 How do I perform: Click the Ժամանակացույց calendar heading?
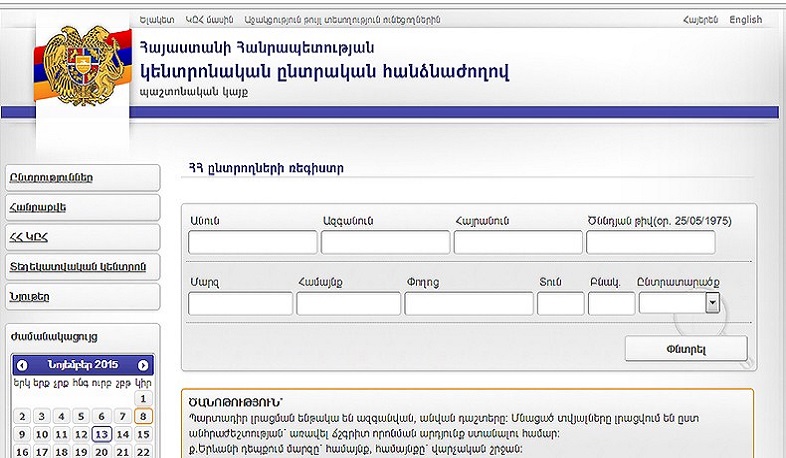pos(54,337)
